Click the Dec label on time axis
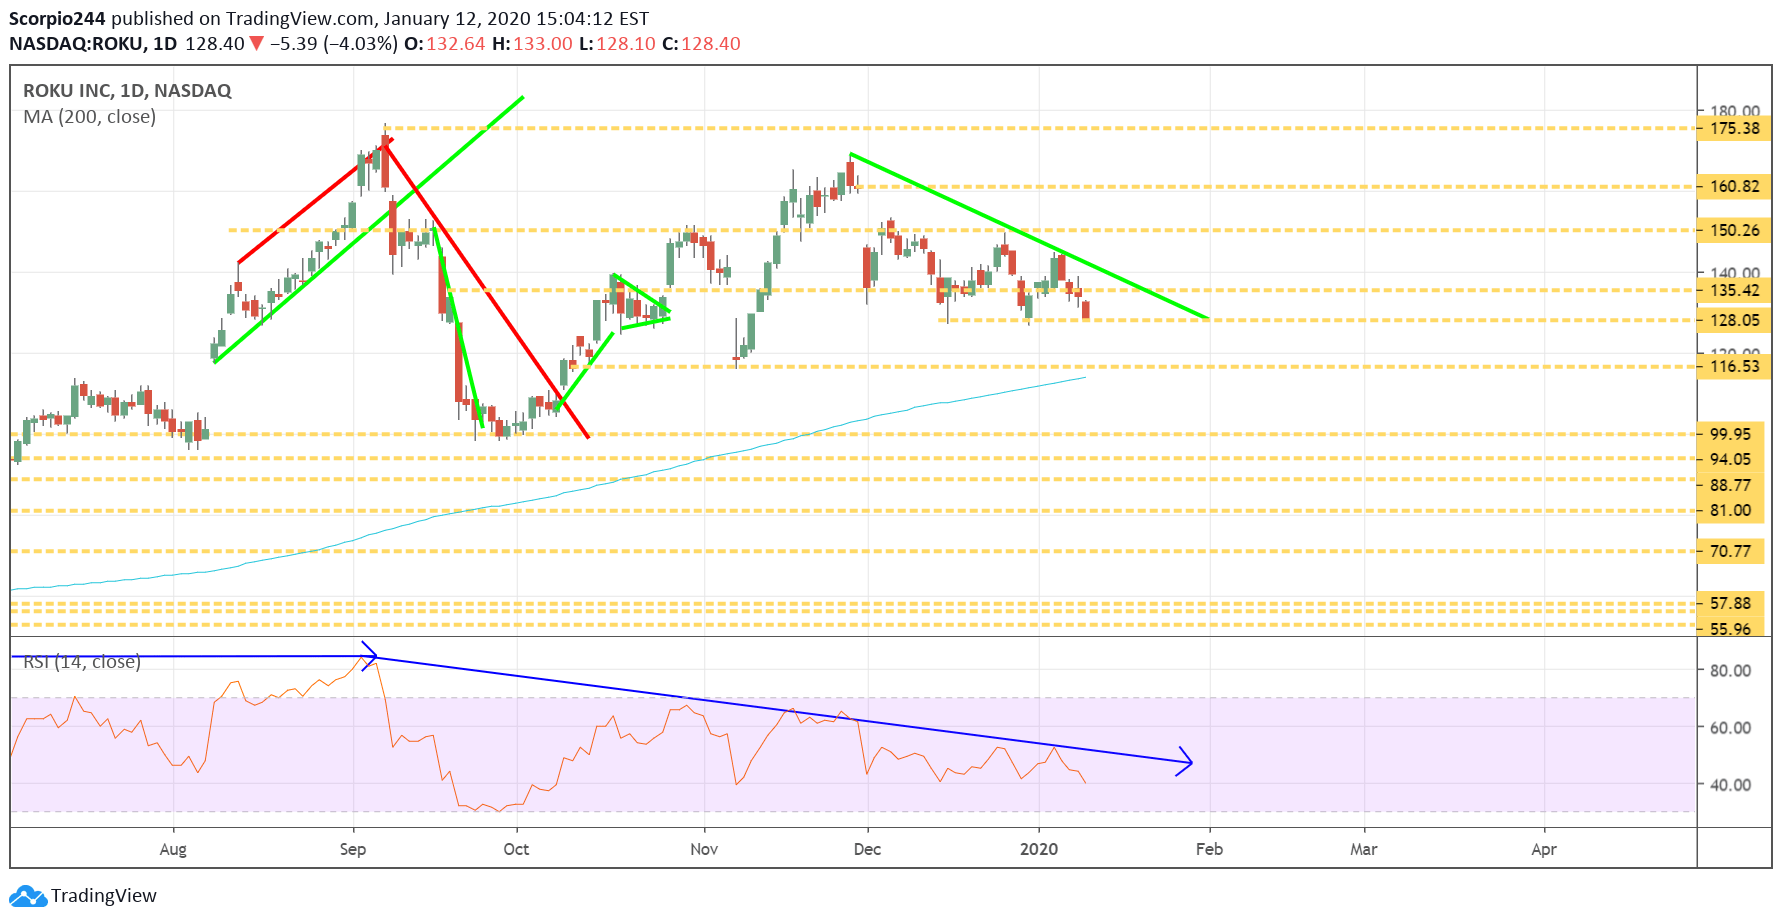 pos(867,849)
